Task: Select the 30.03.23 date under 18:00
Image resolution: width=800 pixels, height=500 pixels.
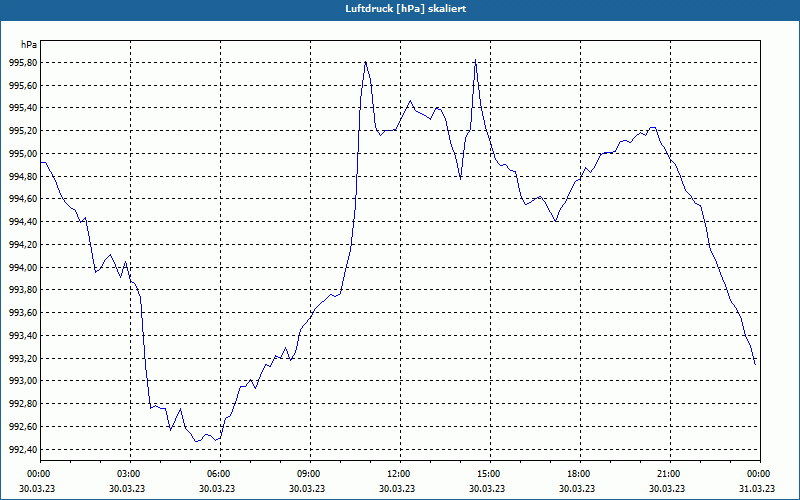Action: (x=577, y=488)
